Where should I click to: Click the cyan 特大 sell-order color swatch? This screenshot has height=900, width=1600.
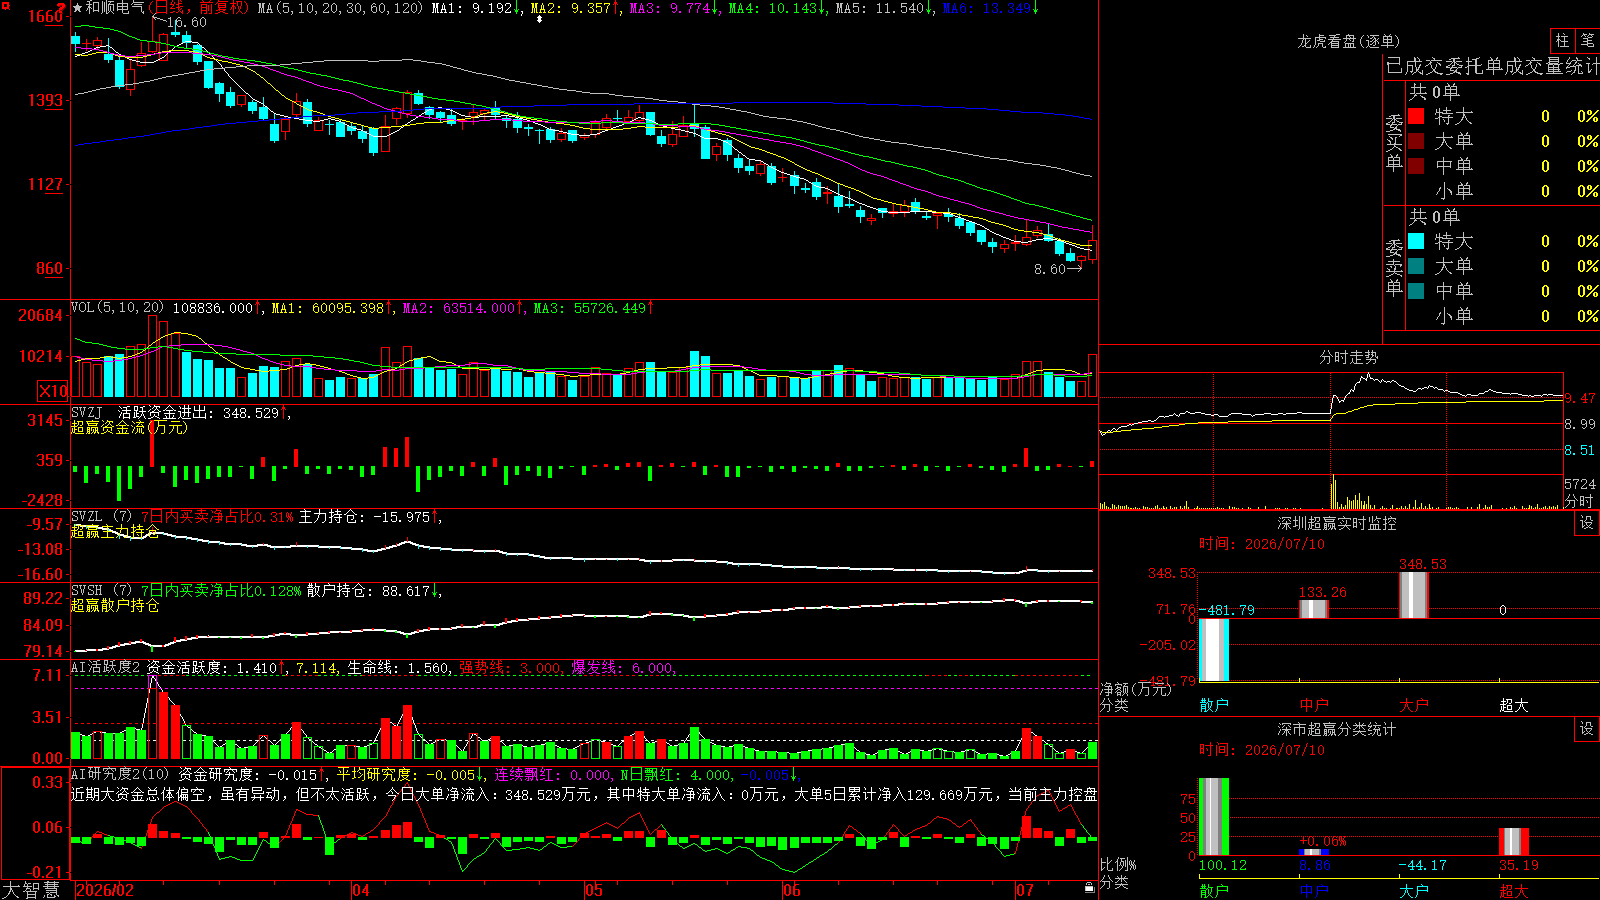(x=1416, y=241)
